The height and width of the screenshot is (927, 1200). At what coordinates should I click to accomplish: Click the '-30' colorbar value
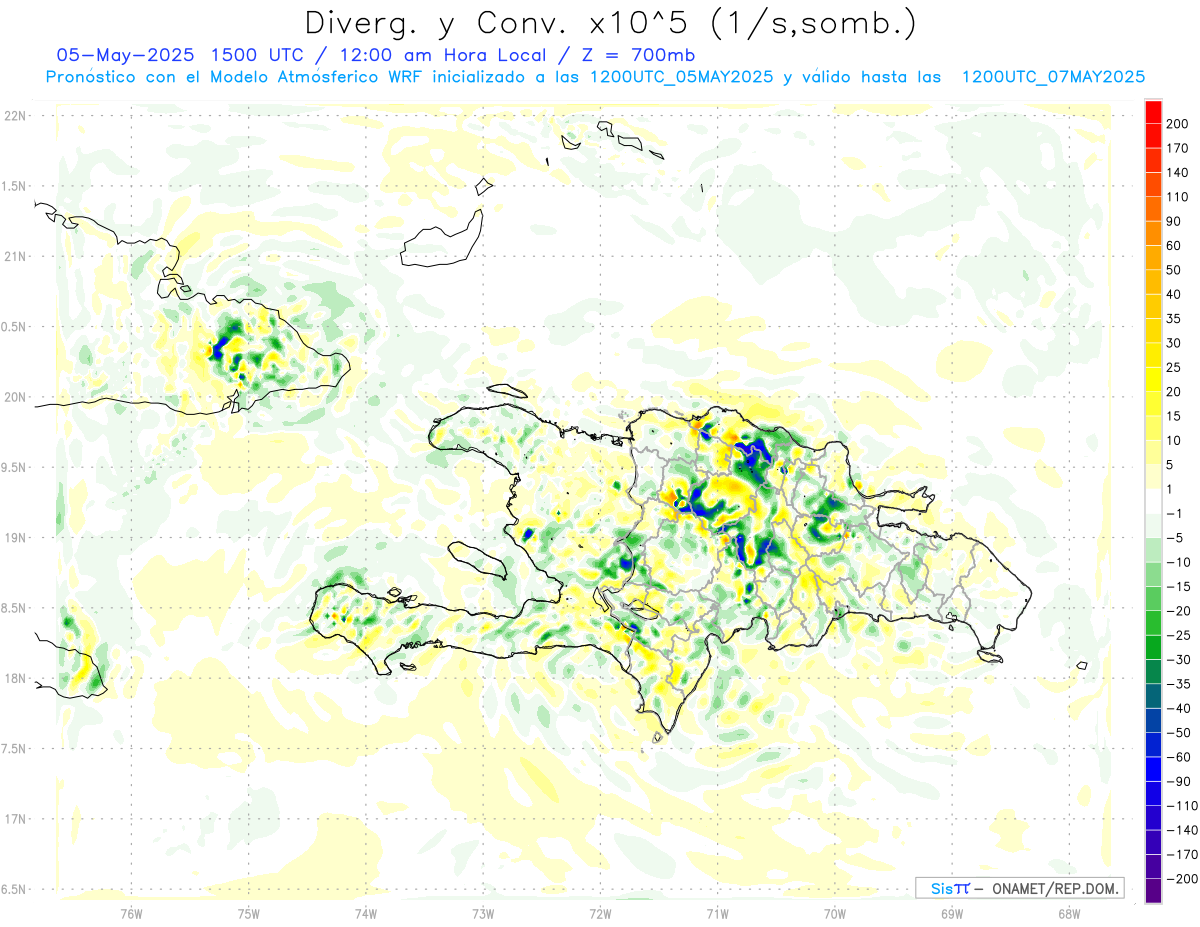pos(1177,660)
